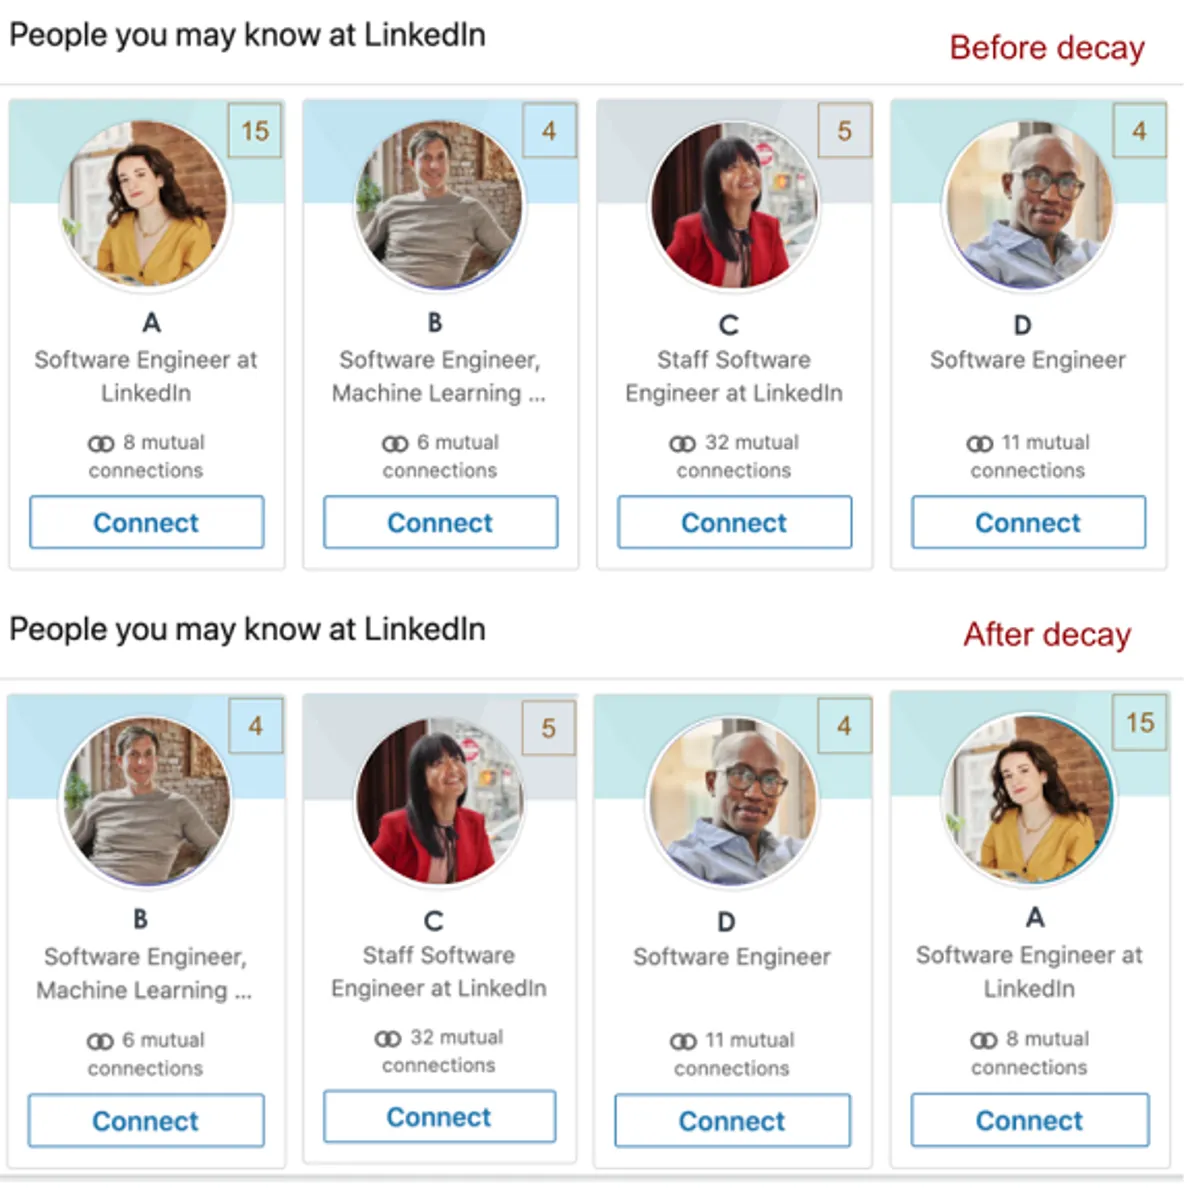The width and height of the screenshot is (1200, 1200).
Task: Click mutual connections icon beside '32 mutual' in Before decay row
Action: point(682,443)
